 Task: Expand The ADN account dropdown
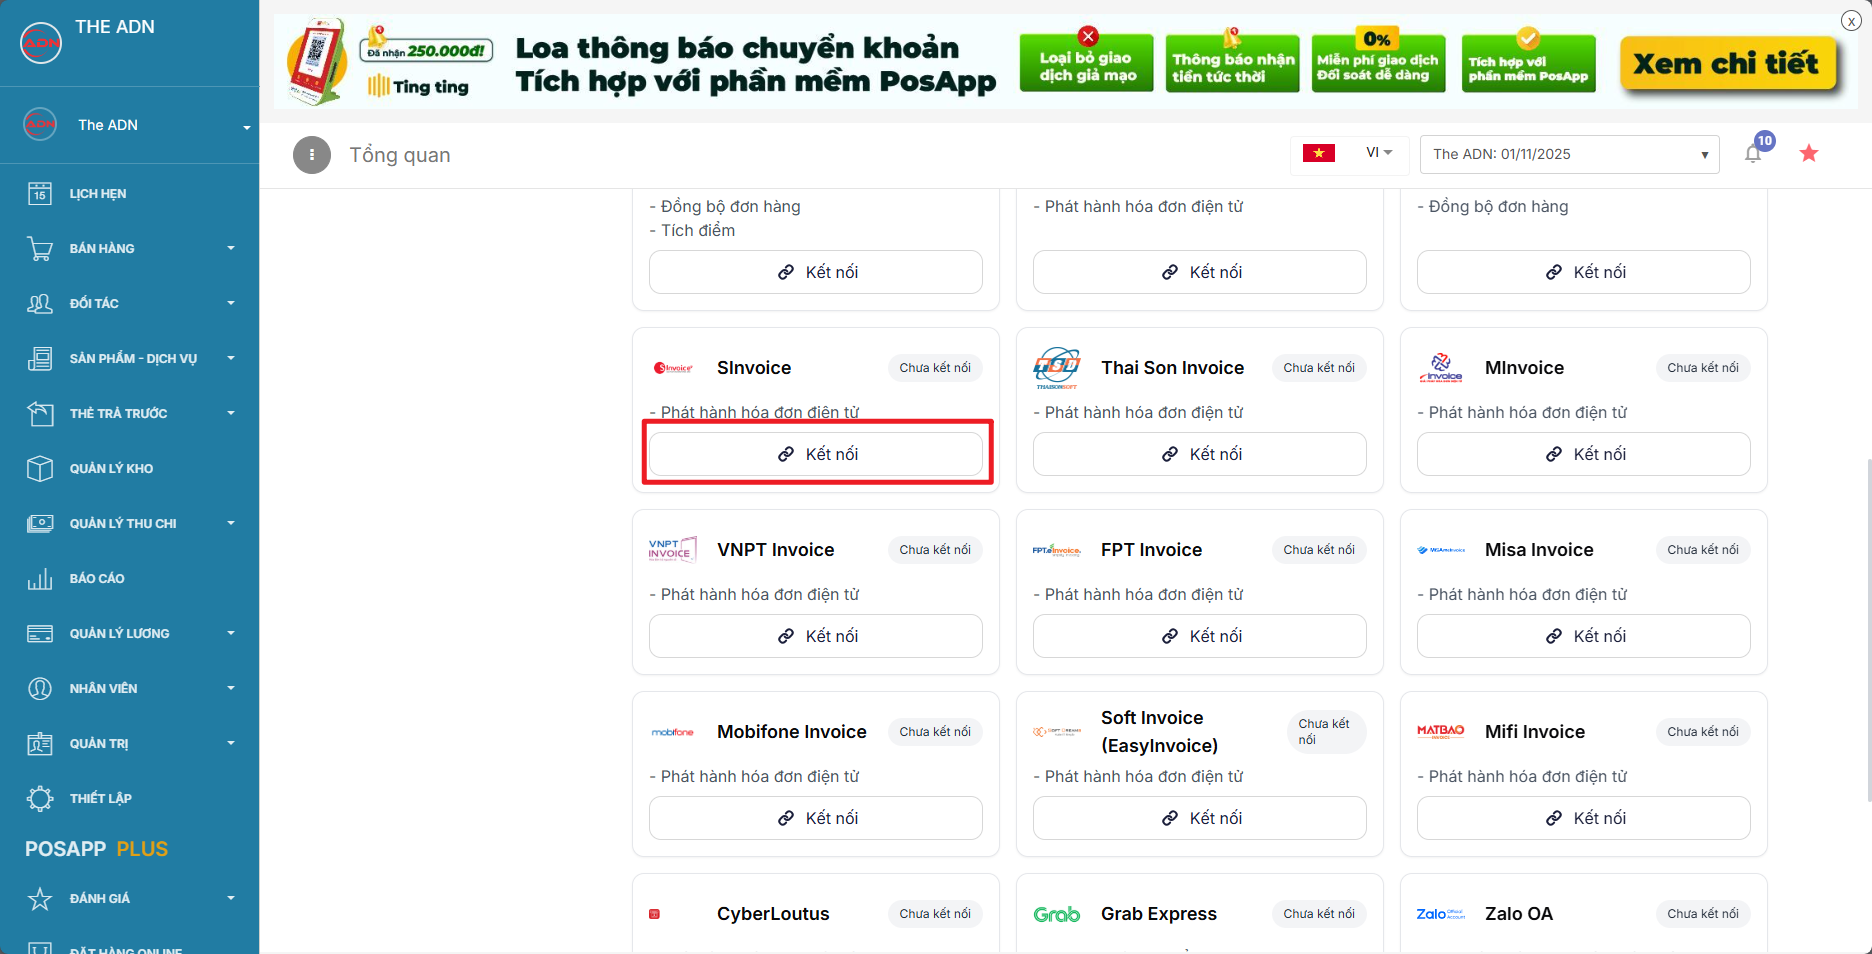point(246,127)
